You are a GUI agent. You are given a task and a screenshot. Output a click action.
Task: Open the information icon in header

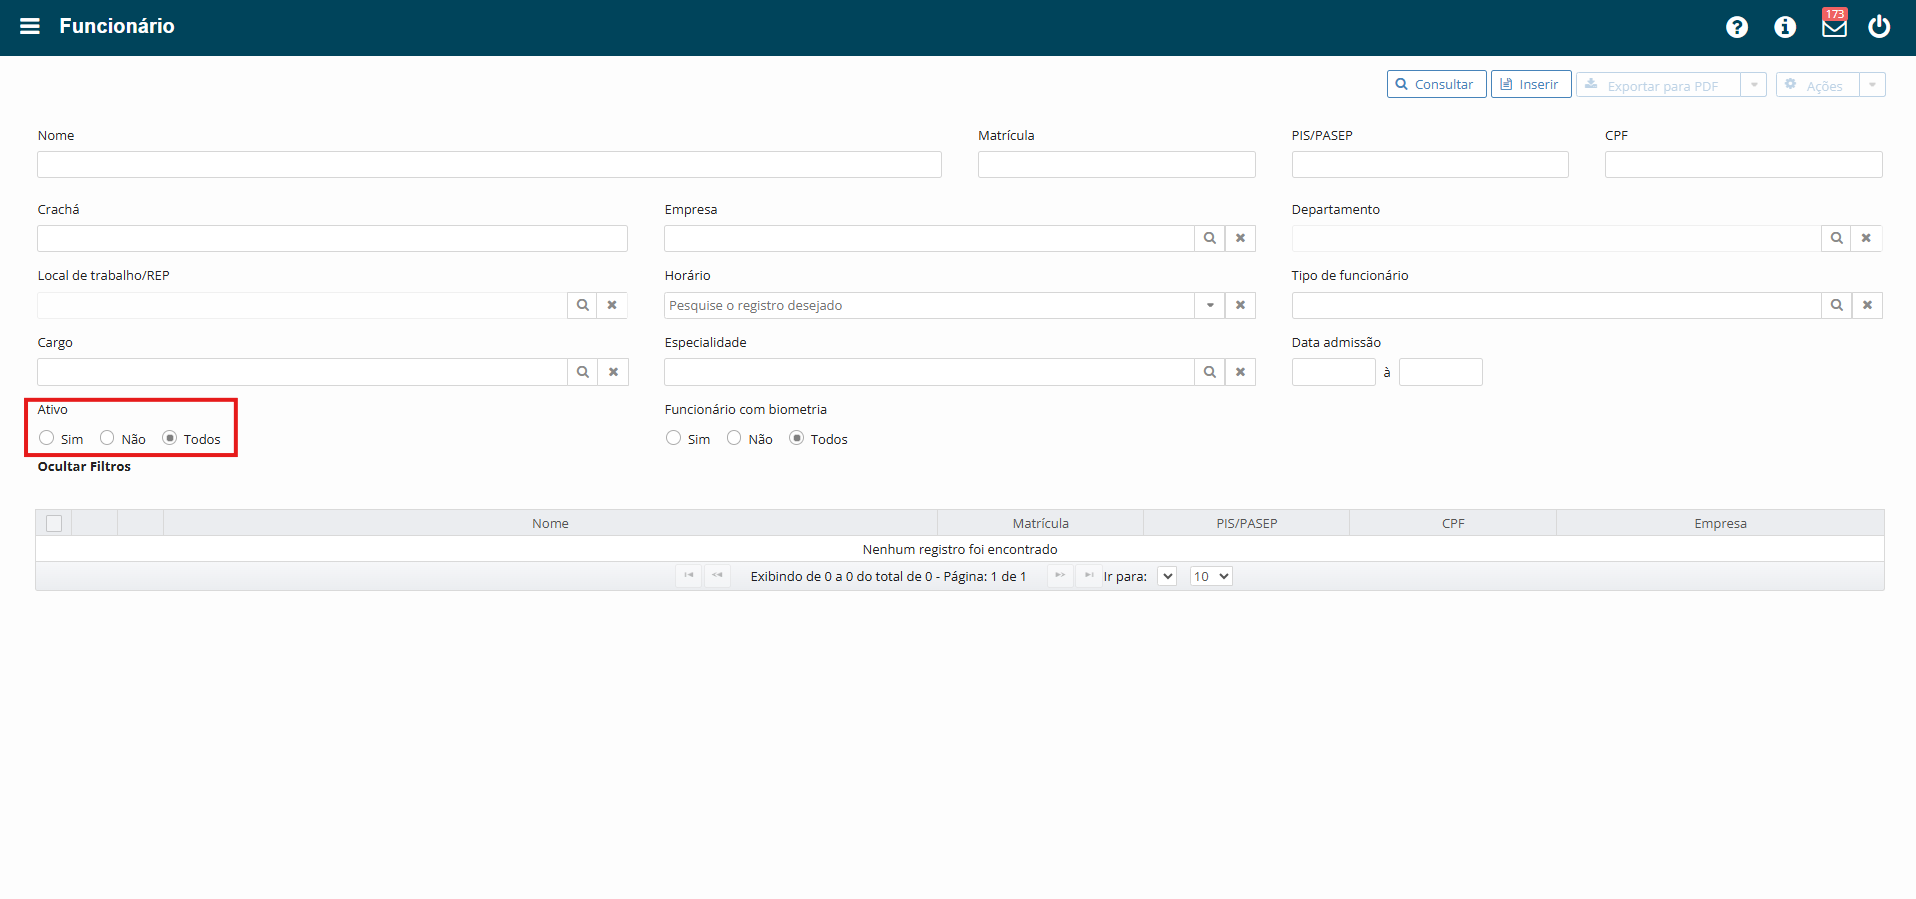click(1785, 27)
